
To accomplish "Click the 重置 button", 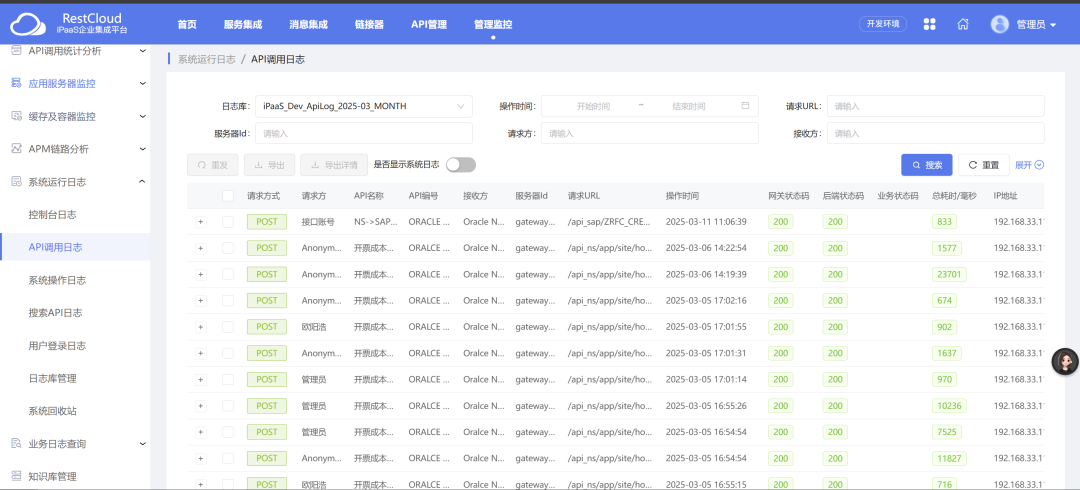I will click(x=984, y=165).
